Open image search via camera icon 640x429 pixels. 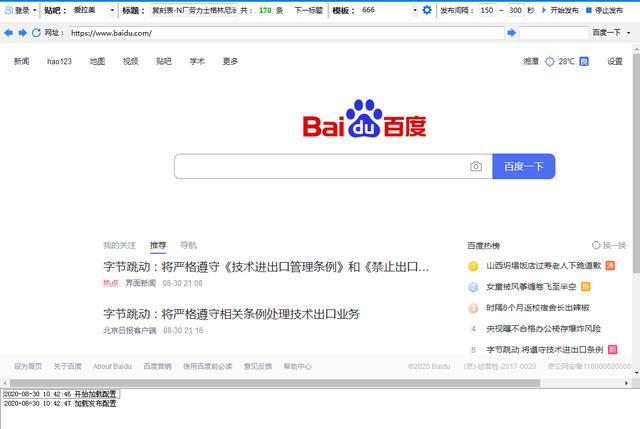(x=476, y=166)
